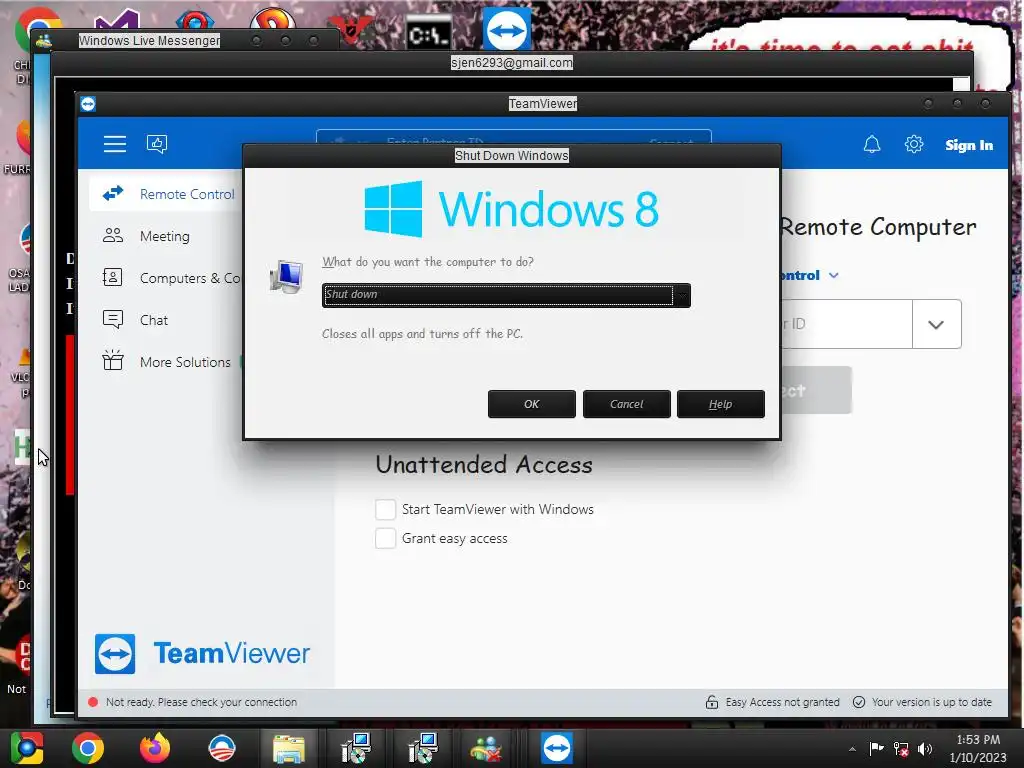Click the Unattended Access heading
This screenshot has width=1024, height=768.
pyautogui.click(x=484, y=464)
